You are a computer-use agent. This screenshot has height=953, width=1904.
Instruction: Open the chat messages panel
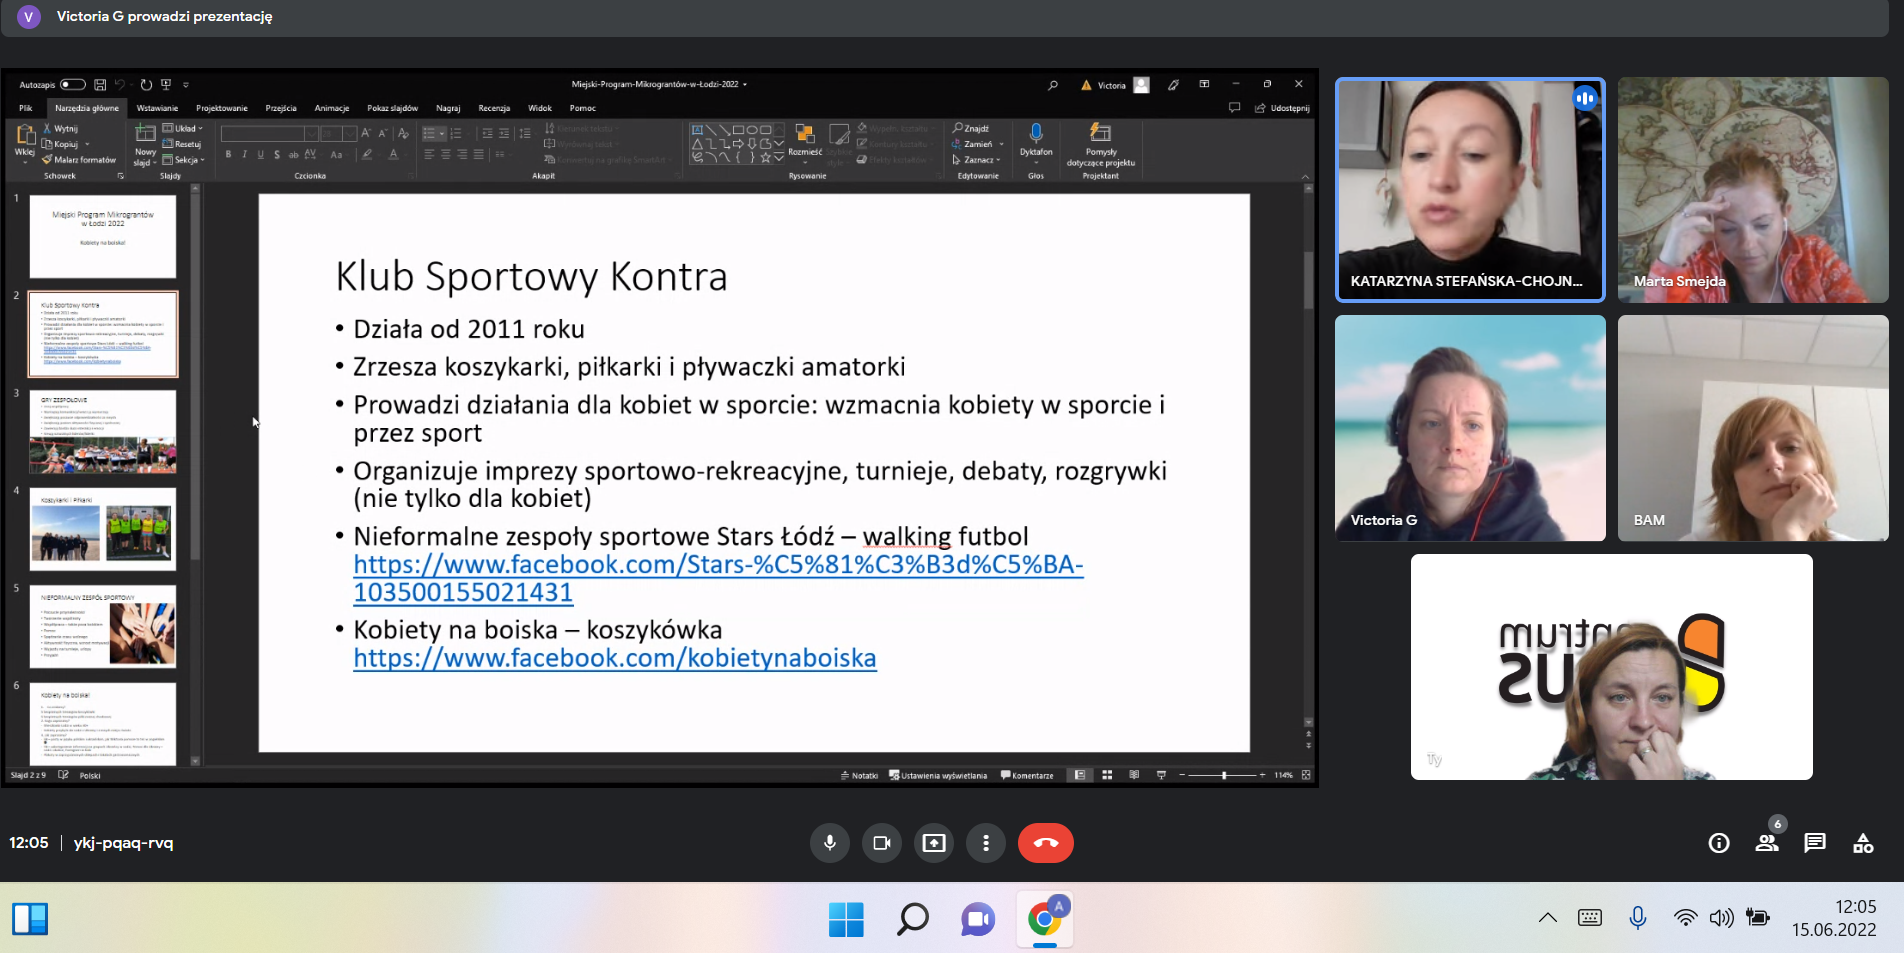[x=1814, y=843]
